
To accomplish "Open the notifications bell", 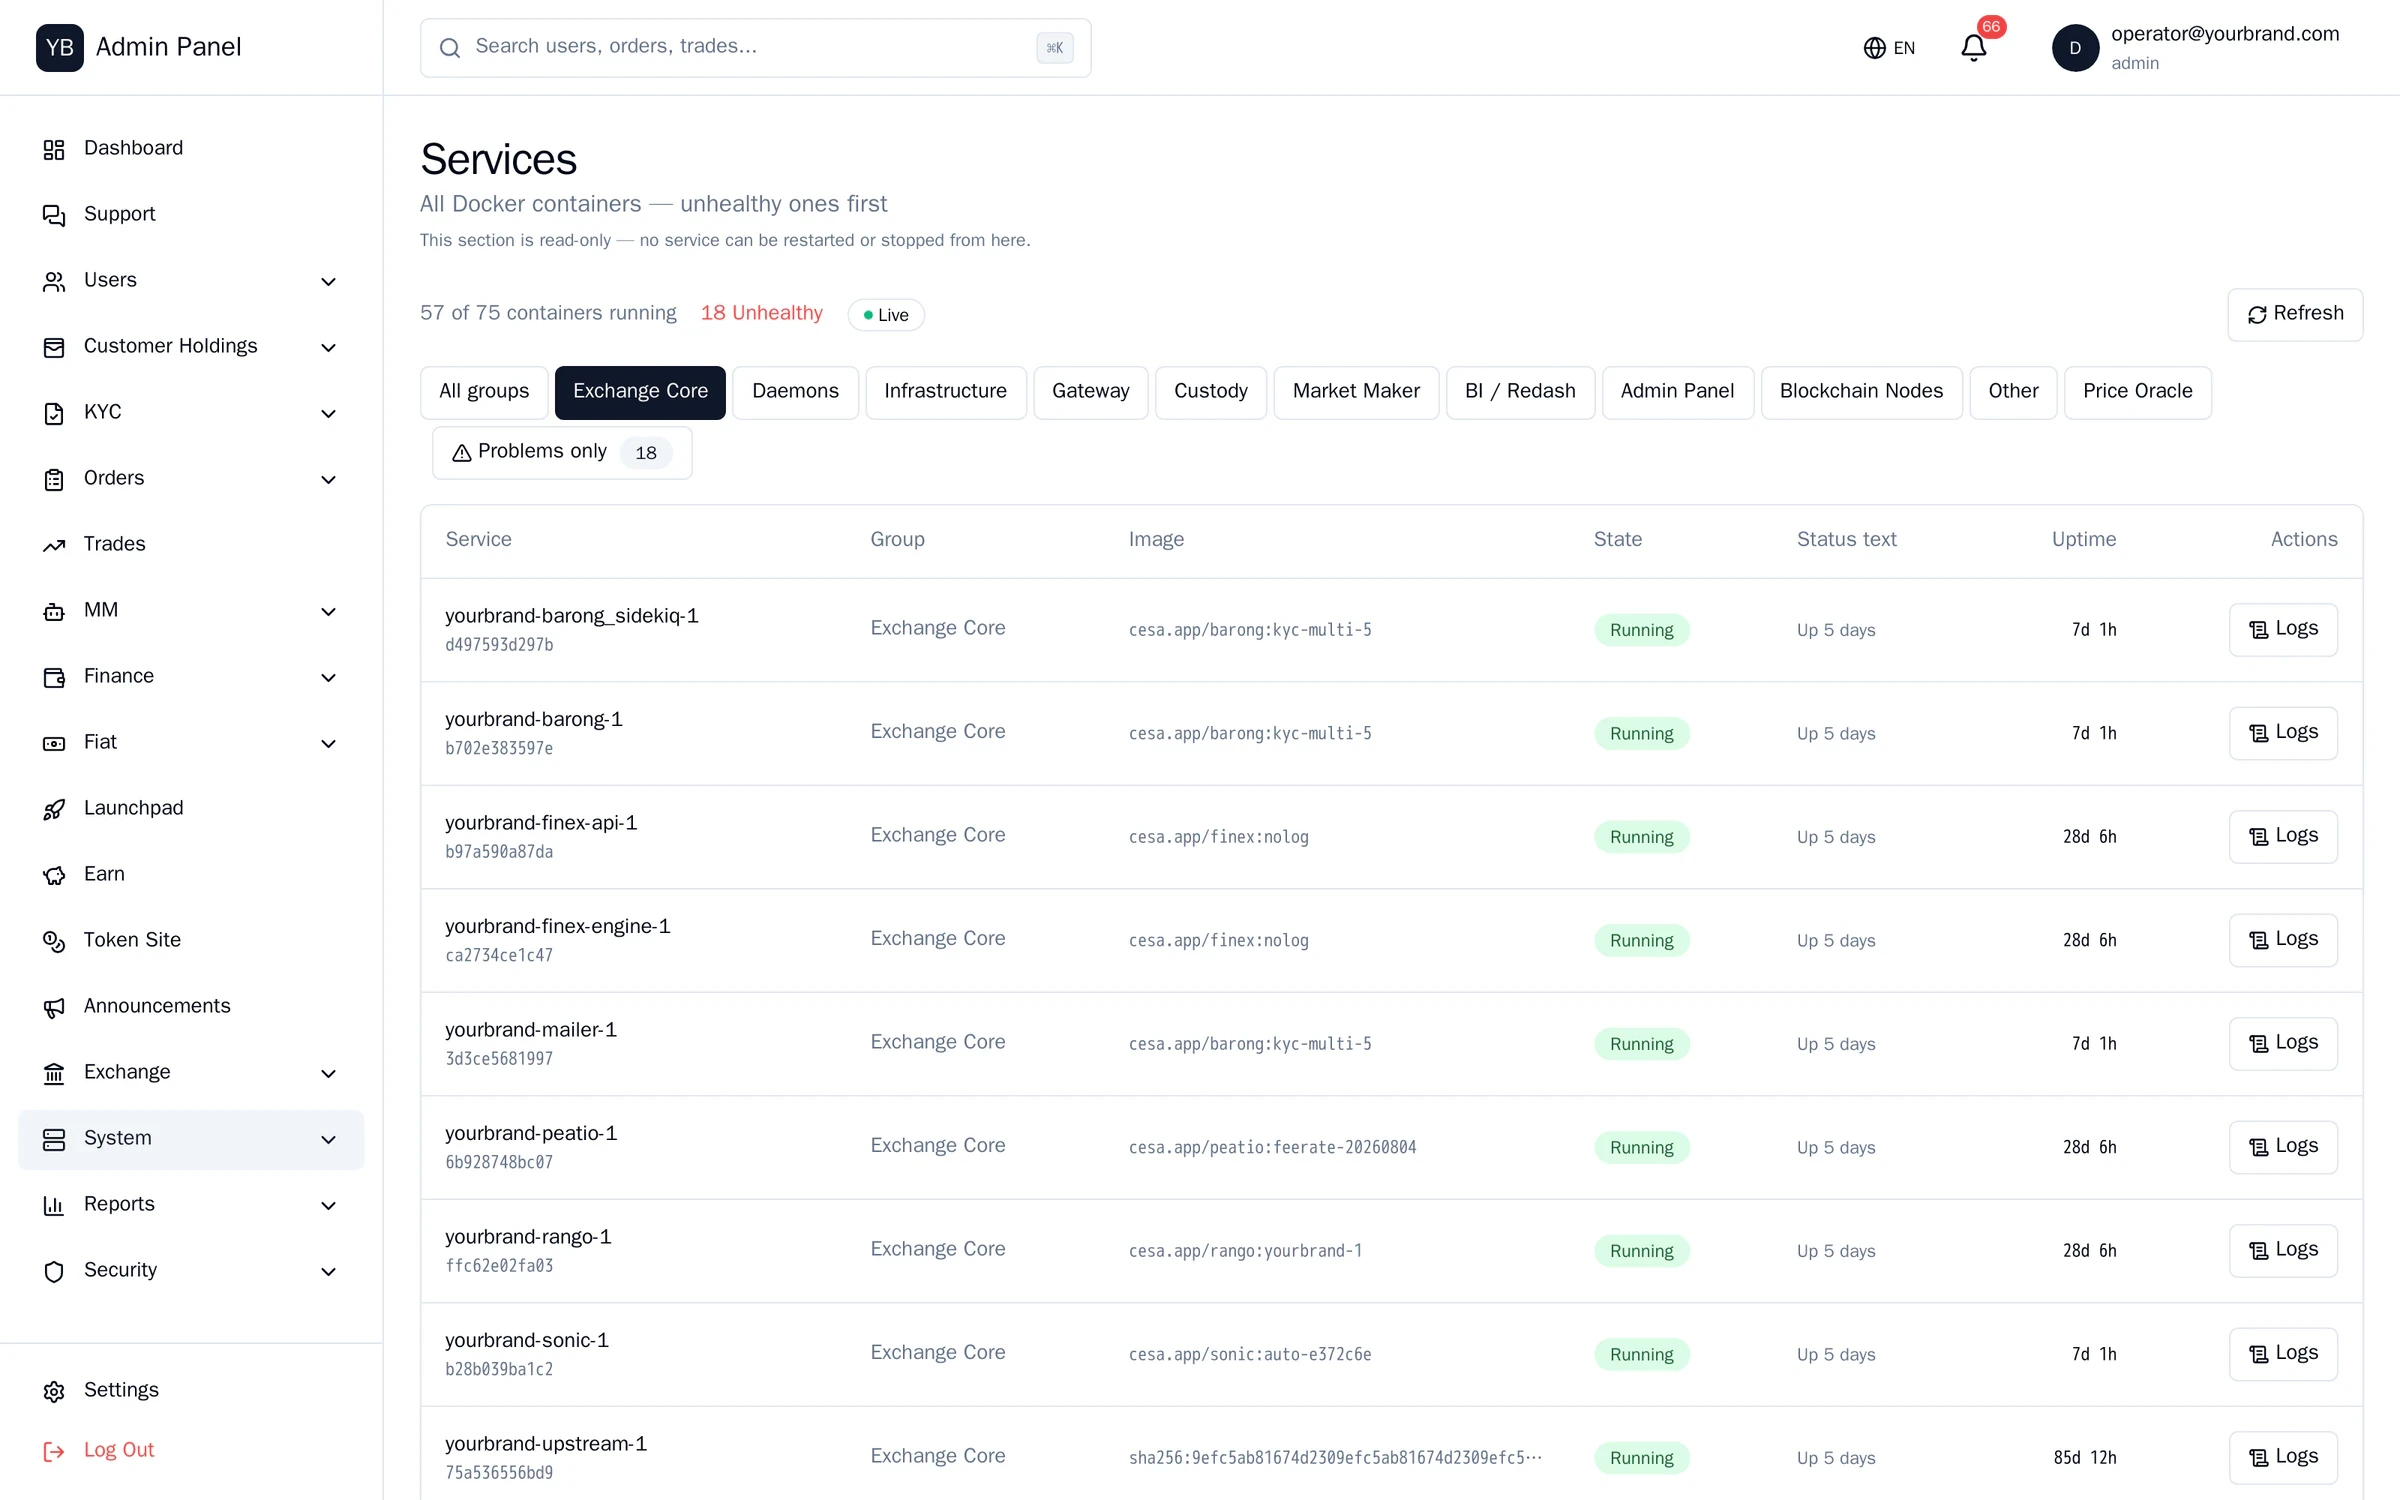I will [x=1973, y=48].
